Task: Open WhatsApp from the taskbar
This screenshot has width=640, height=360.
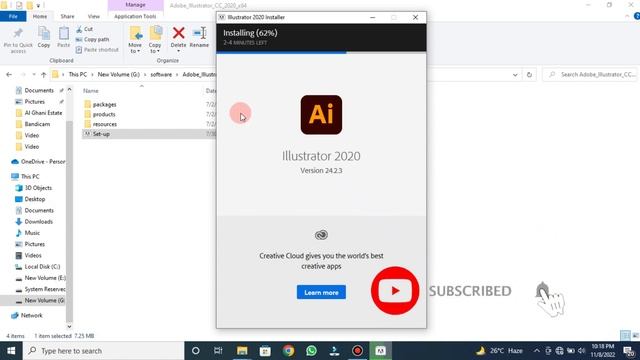Action: 311,351
